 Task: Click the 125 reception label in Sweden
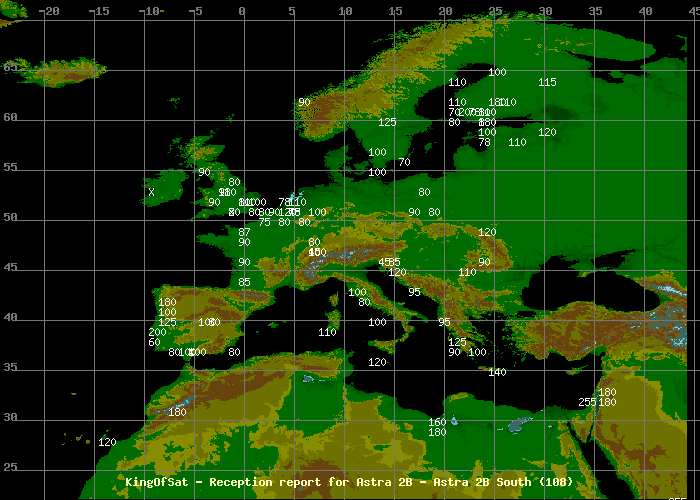pyautogui.click(x=387, y=122)
